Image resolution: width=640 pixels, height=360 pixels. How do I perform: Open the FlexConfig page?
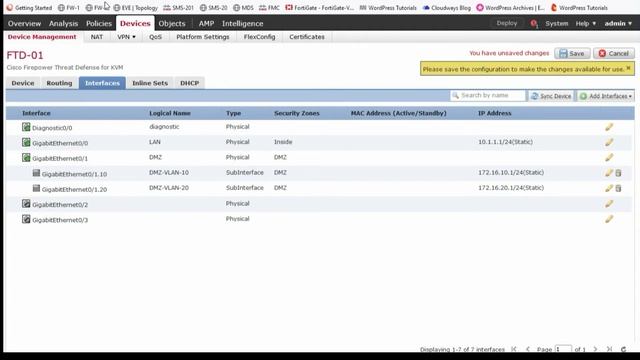pyautogui.click(x=260, y=37)
